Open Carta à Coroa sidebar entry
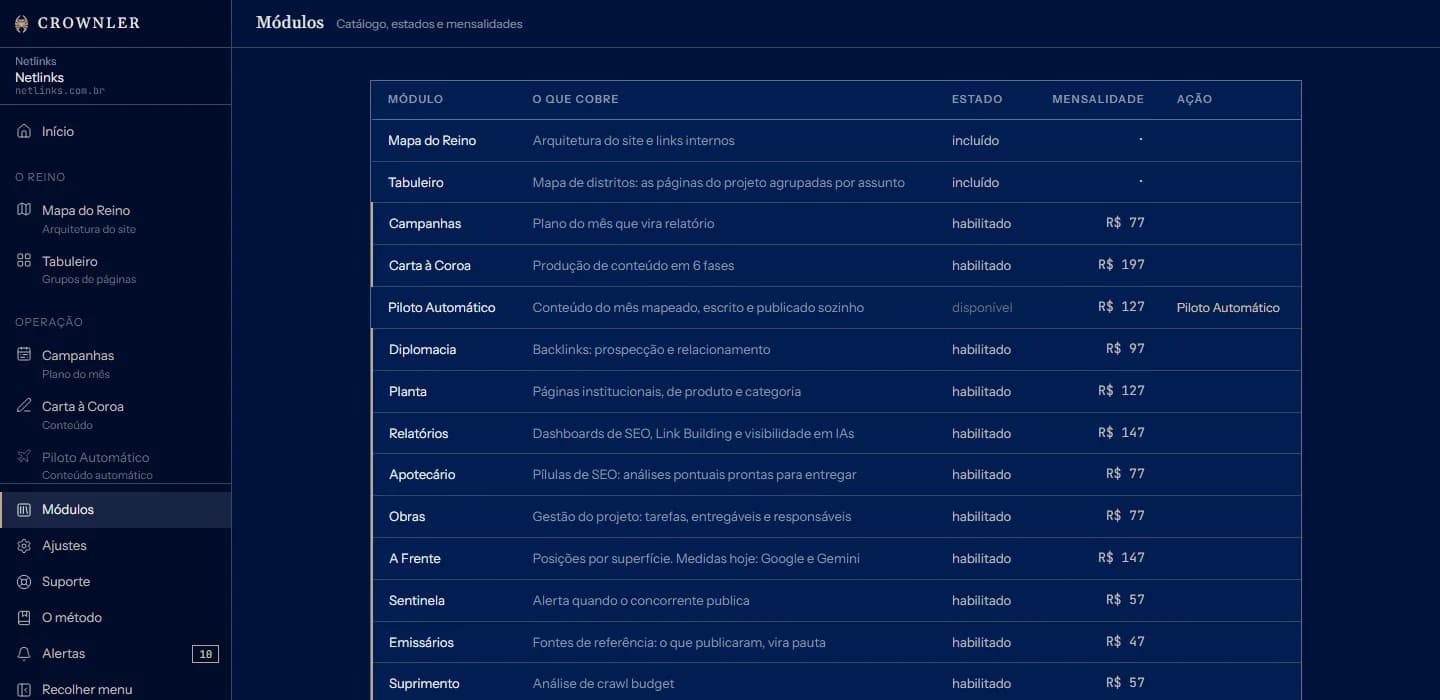The width and height of the screenshot is (1440, 700). 115,415
